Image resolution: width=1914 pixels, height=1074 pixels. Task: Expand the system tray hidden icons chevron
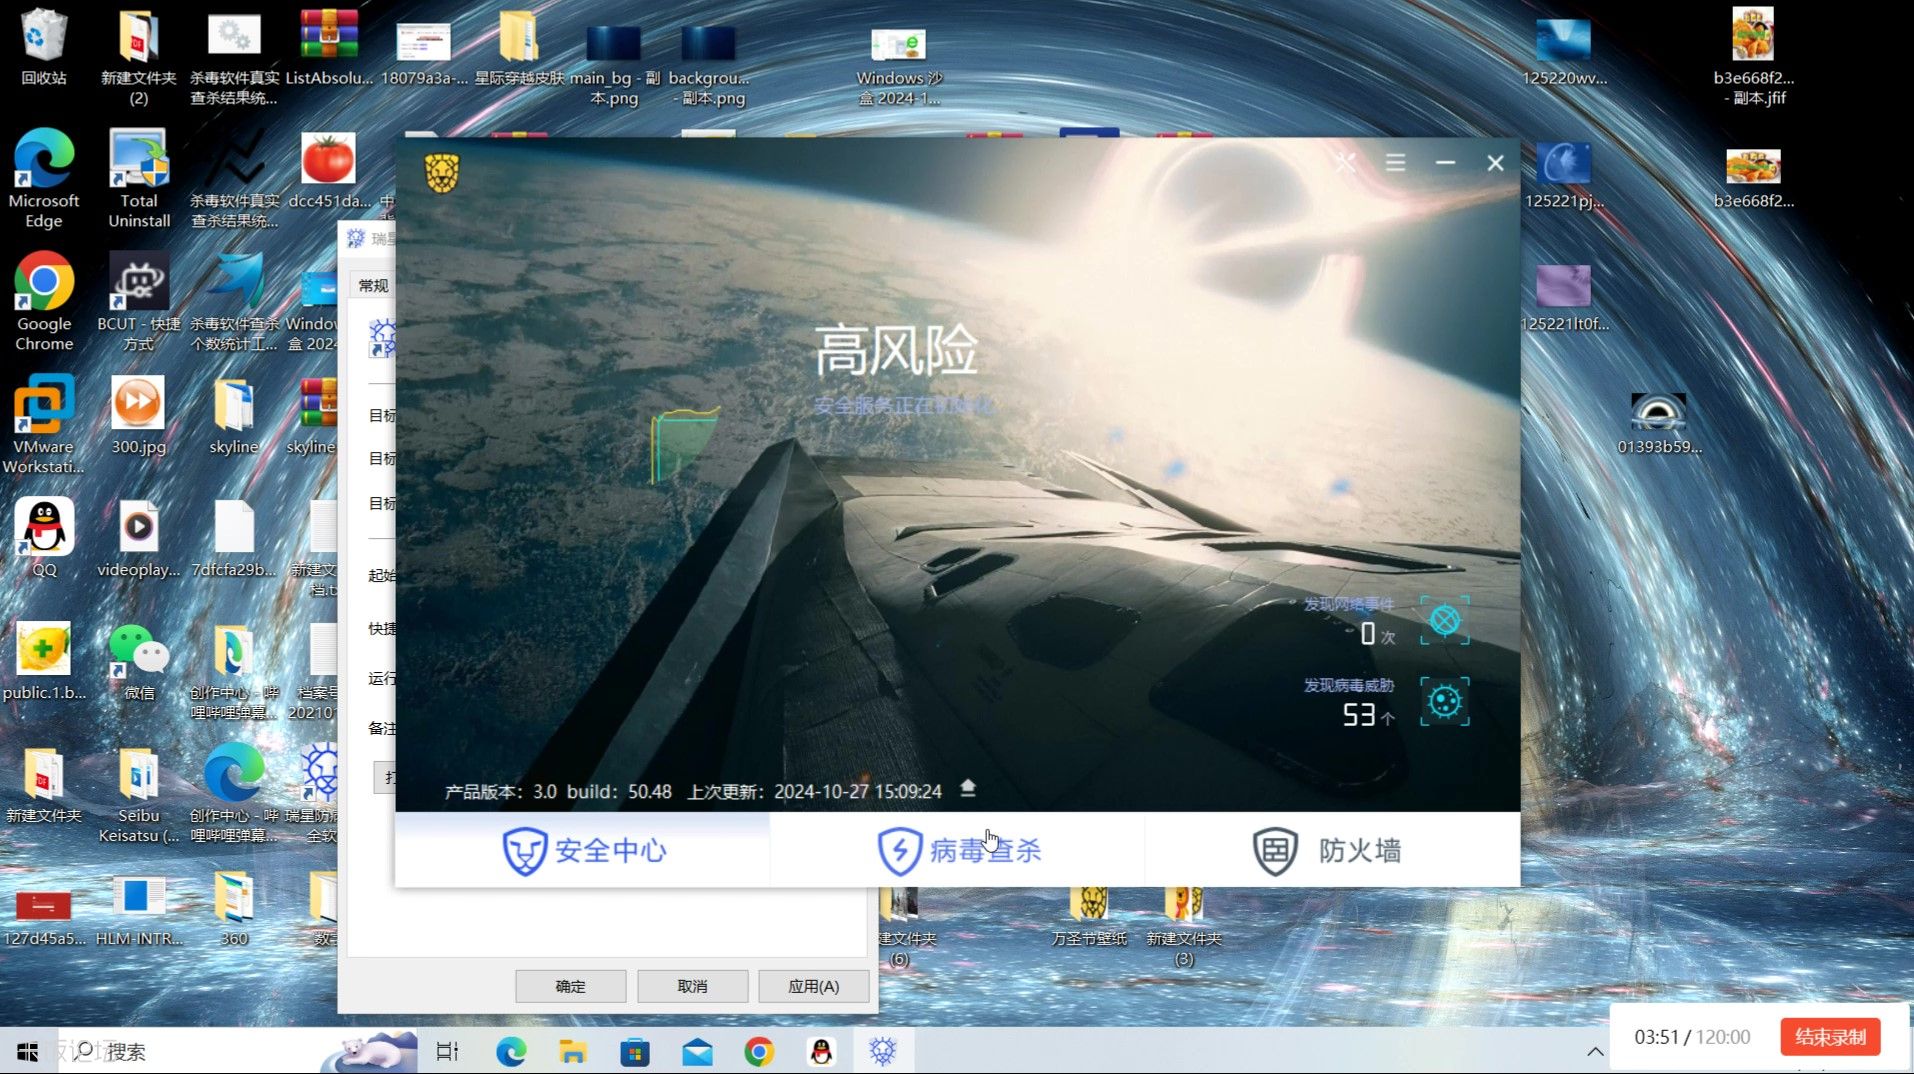(1595, 1051)
